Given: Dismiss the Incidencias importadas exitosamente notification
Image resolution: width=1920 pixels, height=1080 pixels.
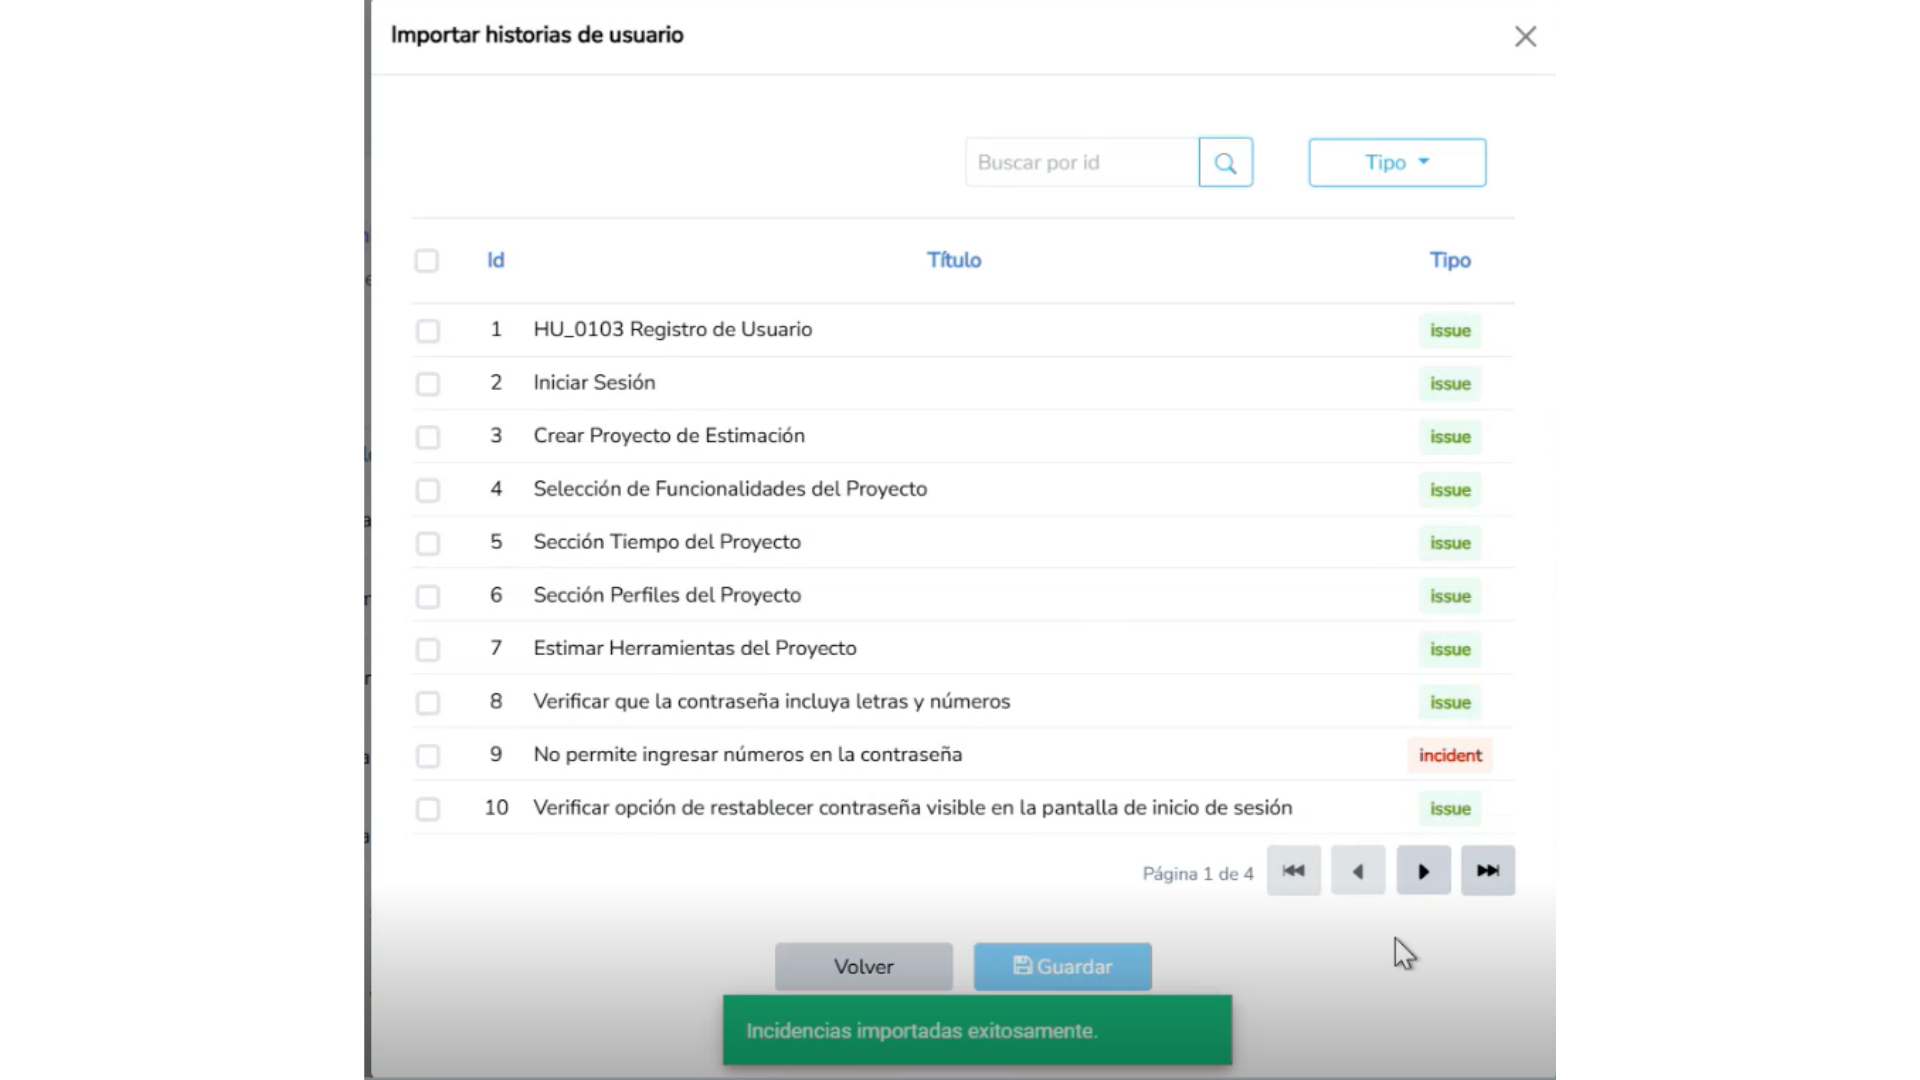Looking at the screenshot, I should coord(977,1030).
